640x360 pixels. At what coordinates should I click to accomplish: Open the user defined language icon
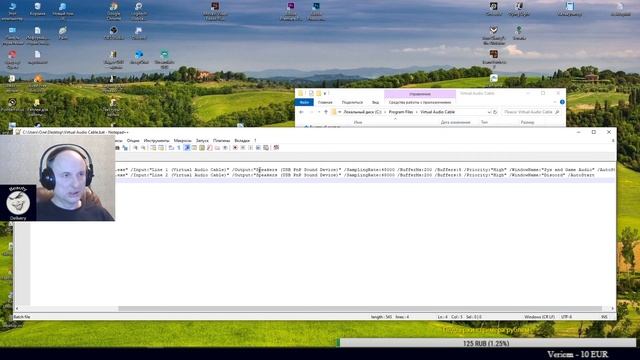pos(194,148)
